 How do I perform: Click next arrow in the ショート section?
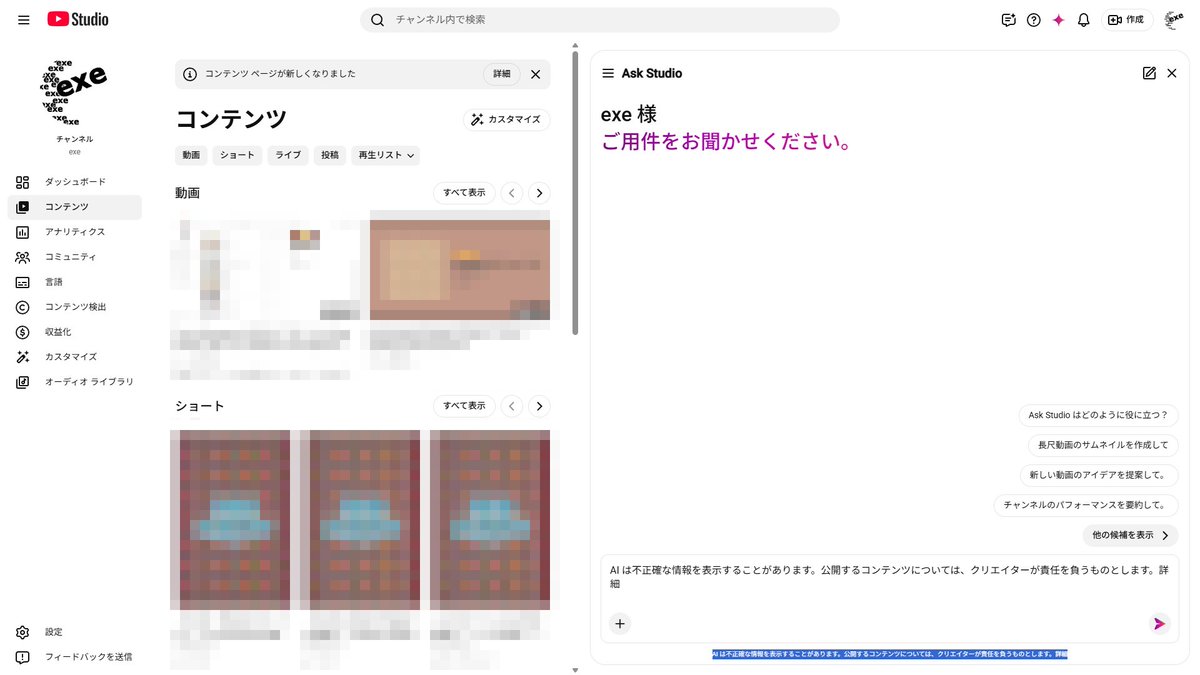coord(539,406)
